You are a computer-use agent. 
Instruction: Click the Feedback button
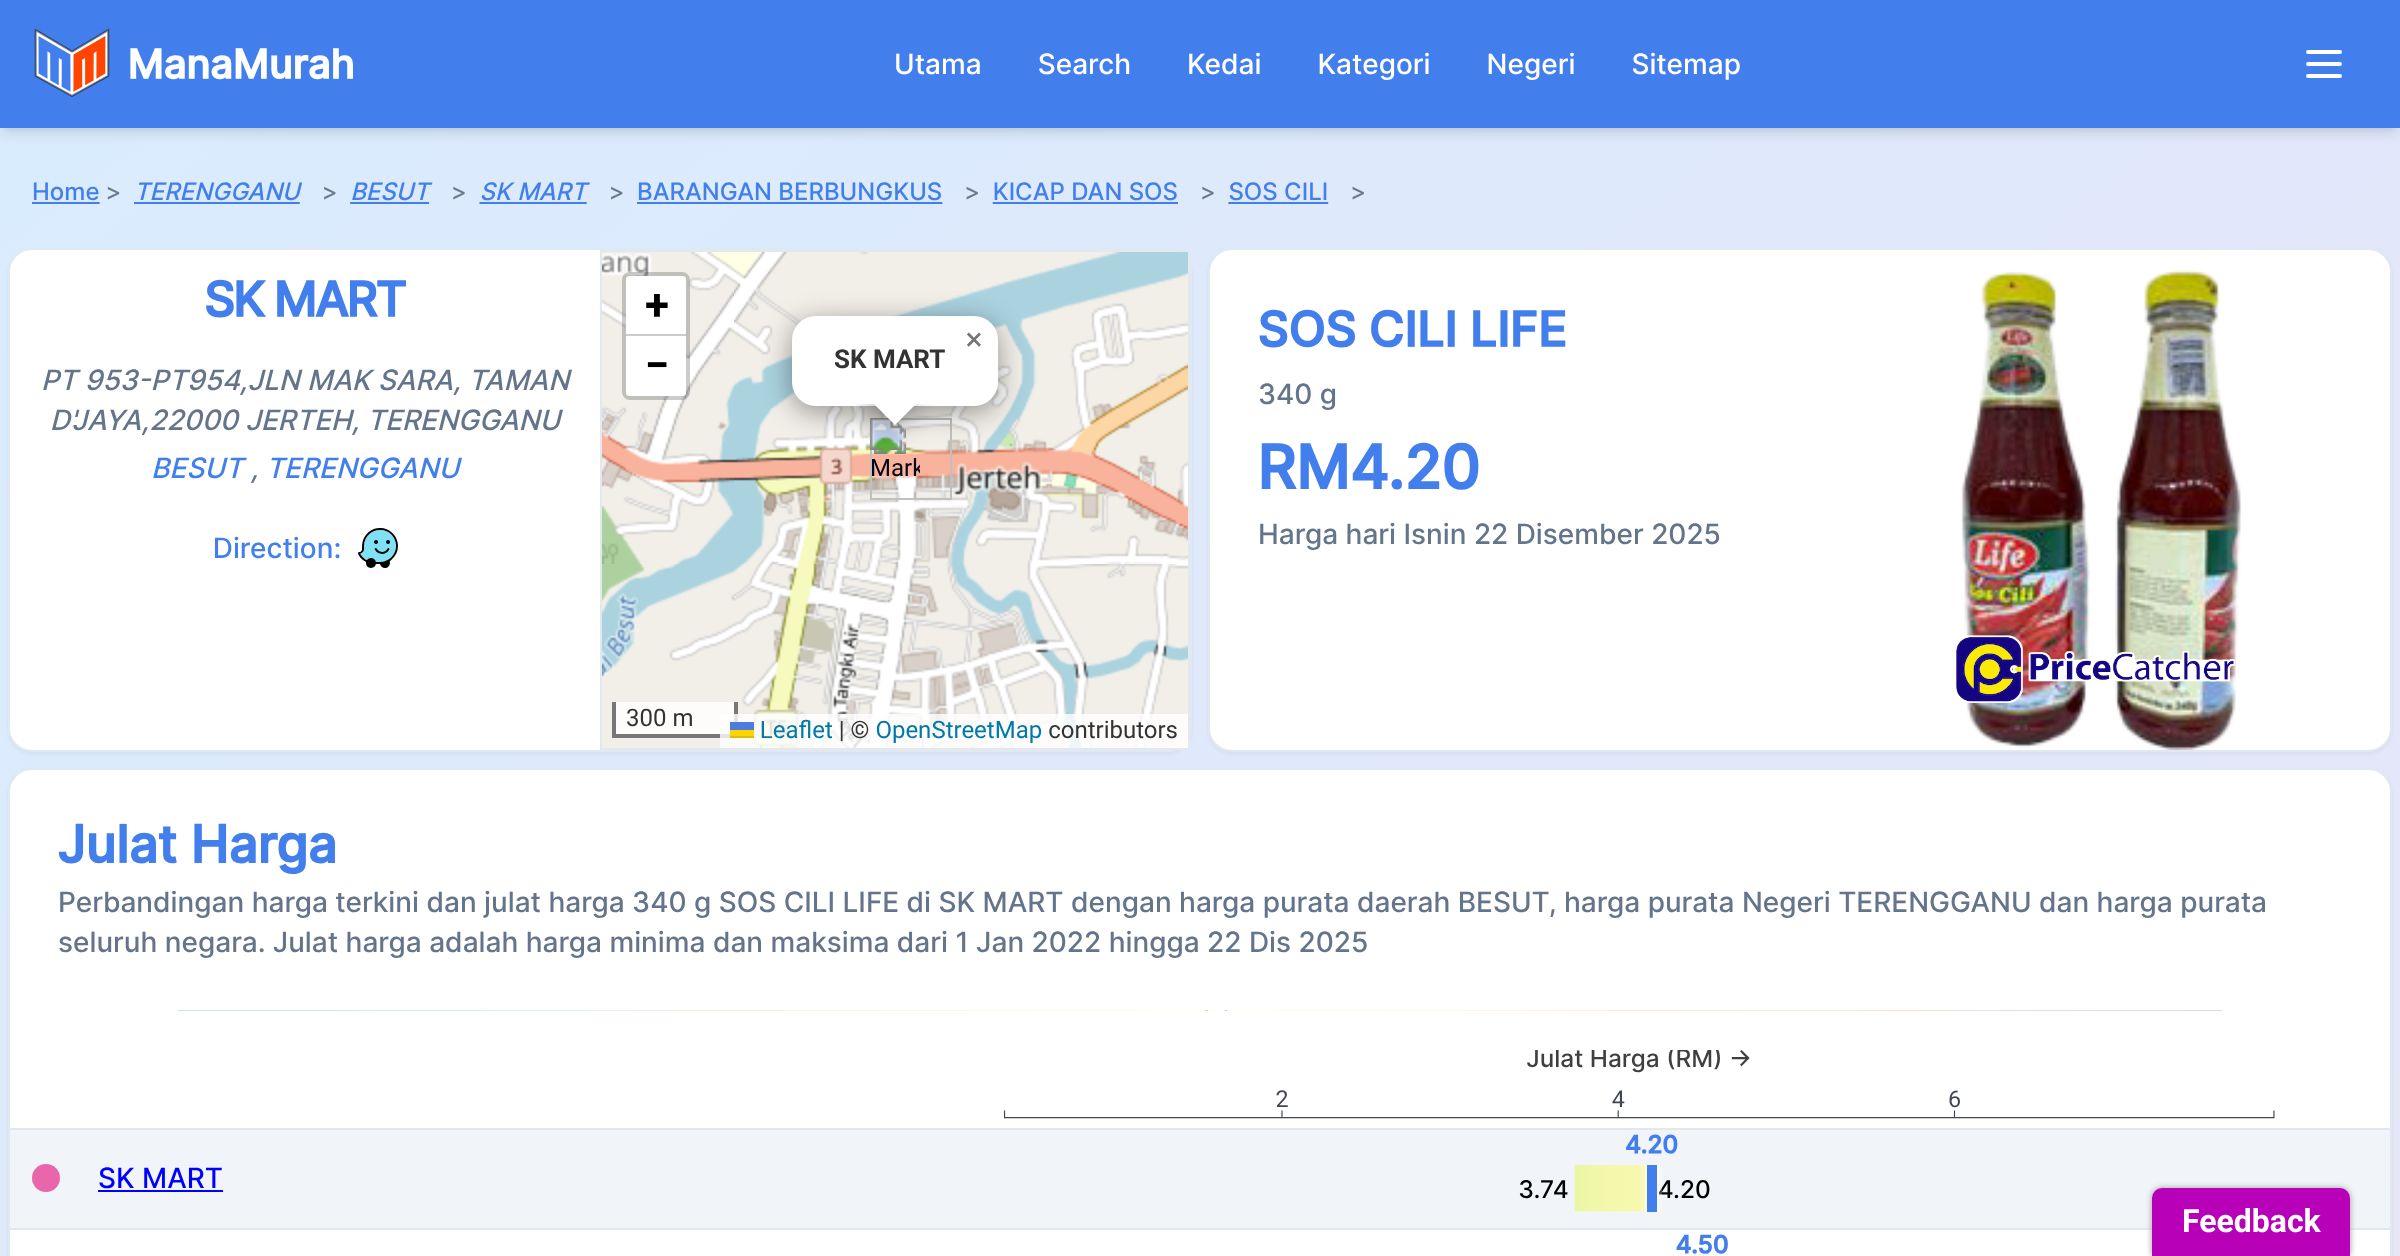tap(2250, 1221)
